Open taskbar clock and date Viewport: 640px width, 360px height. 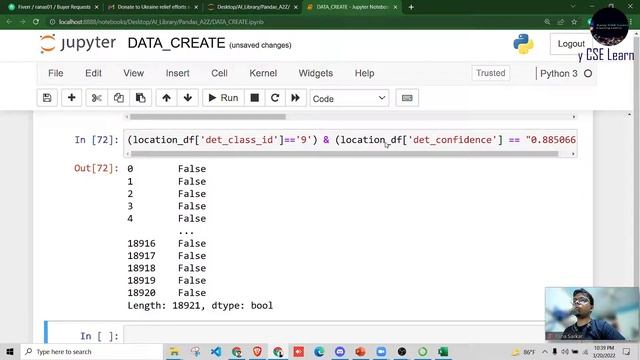(604, 351)
